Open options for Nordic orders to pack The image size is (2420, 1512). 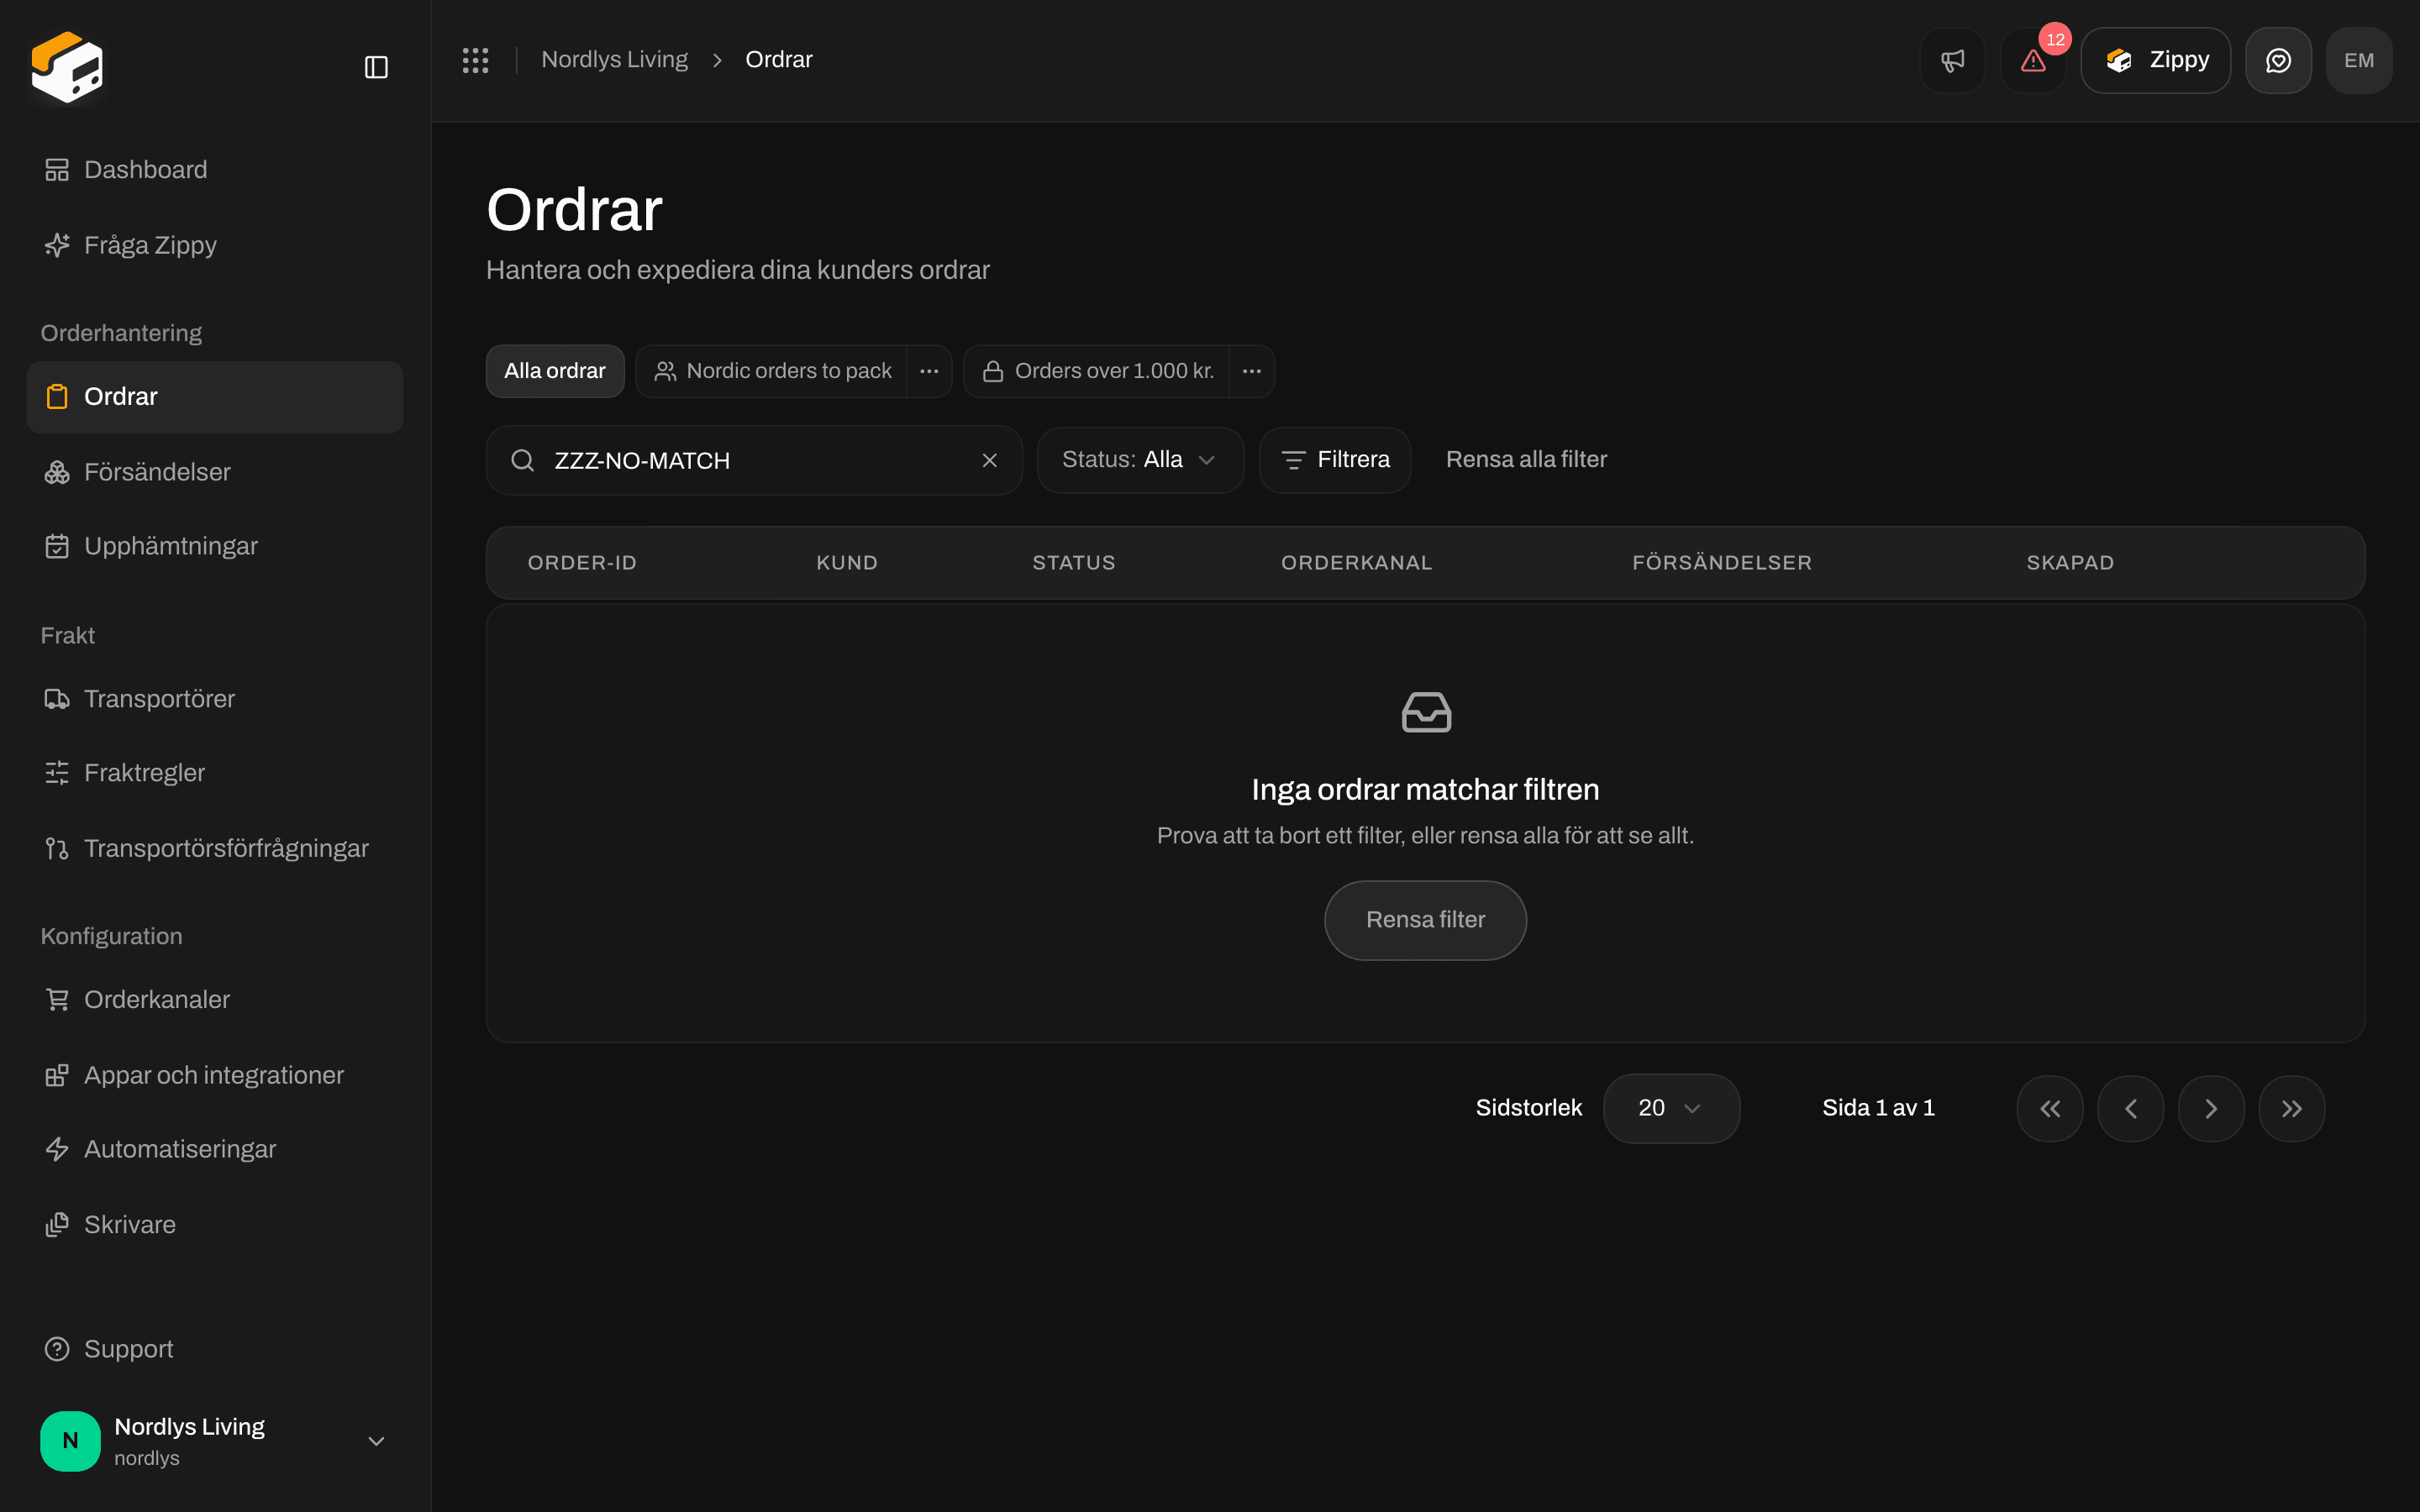(929, 371)
